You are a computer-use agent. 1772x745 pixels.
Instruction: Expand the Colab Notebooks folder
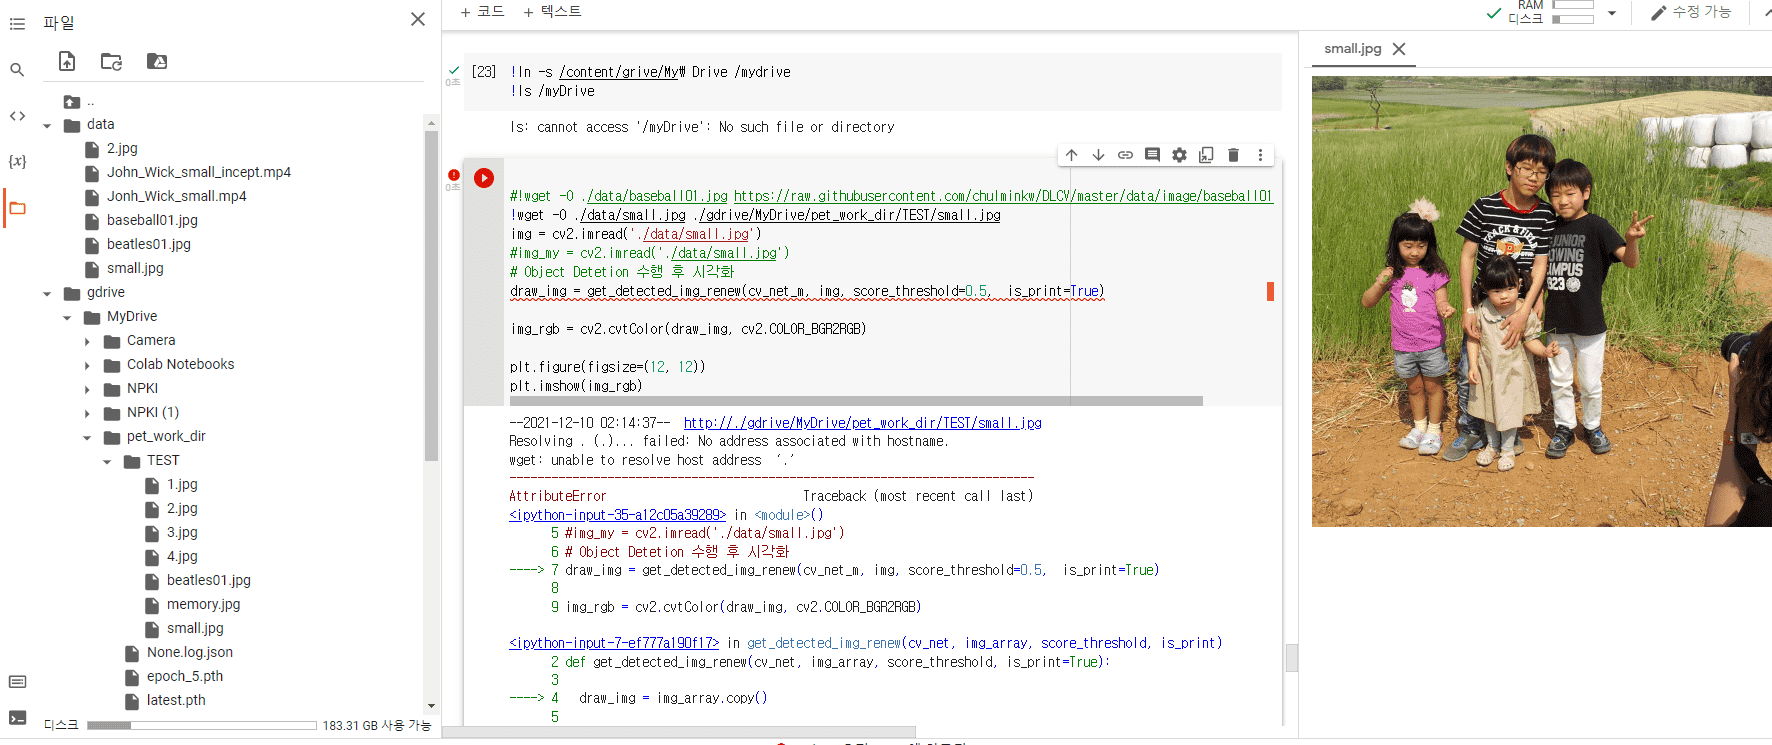(87, 366)
